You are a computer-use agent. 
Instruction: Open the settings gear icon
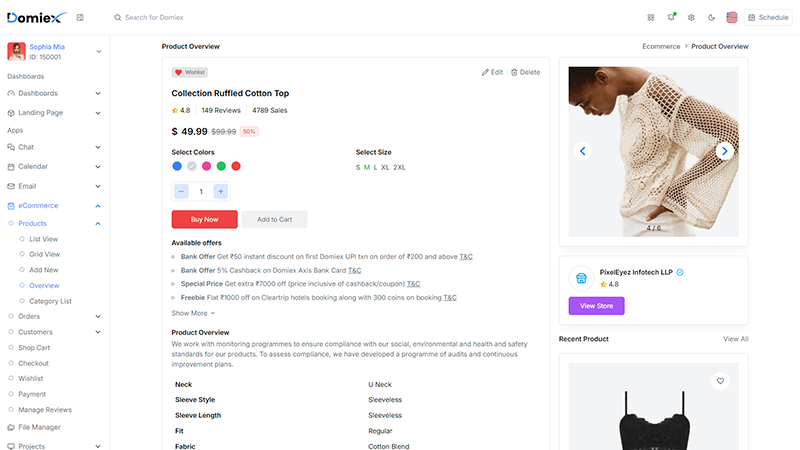pyautogui.click(x=691, y=17)
